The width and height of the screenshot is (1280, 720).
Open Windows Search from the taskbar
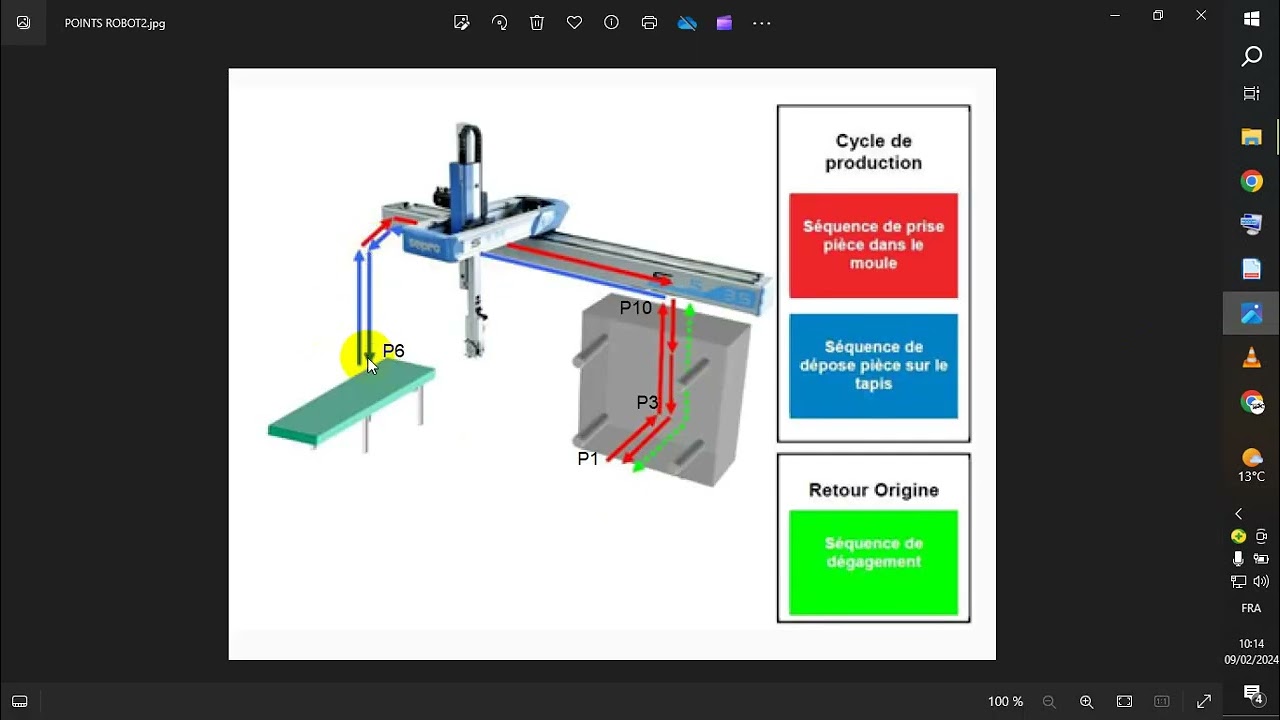pos(1251,56)
